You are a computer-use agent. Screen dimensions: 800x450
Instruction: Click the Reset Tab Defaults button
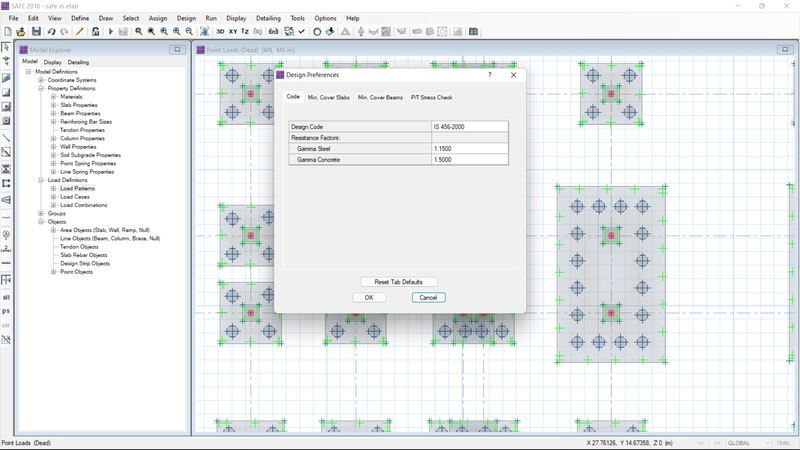coord(398,282)
